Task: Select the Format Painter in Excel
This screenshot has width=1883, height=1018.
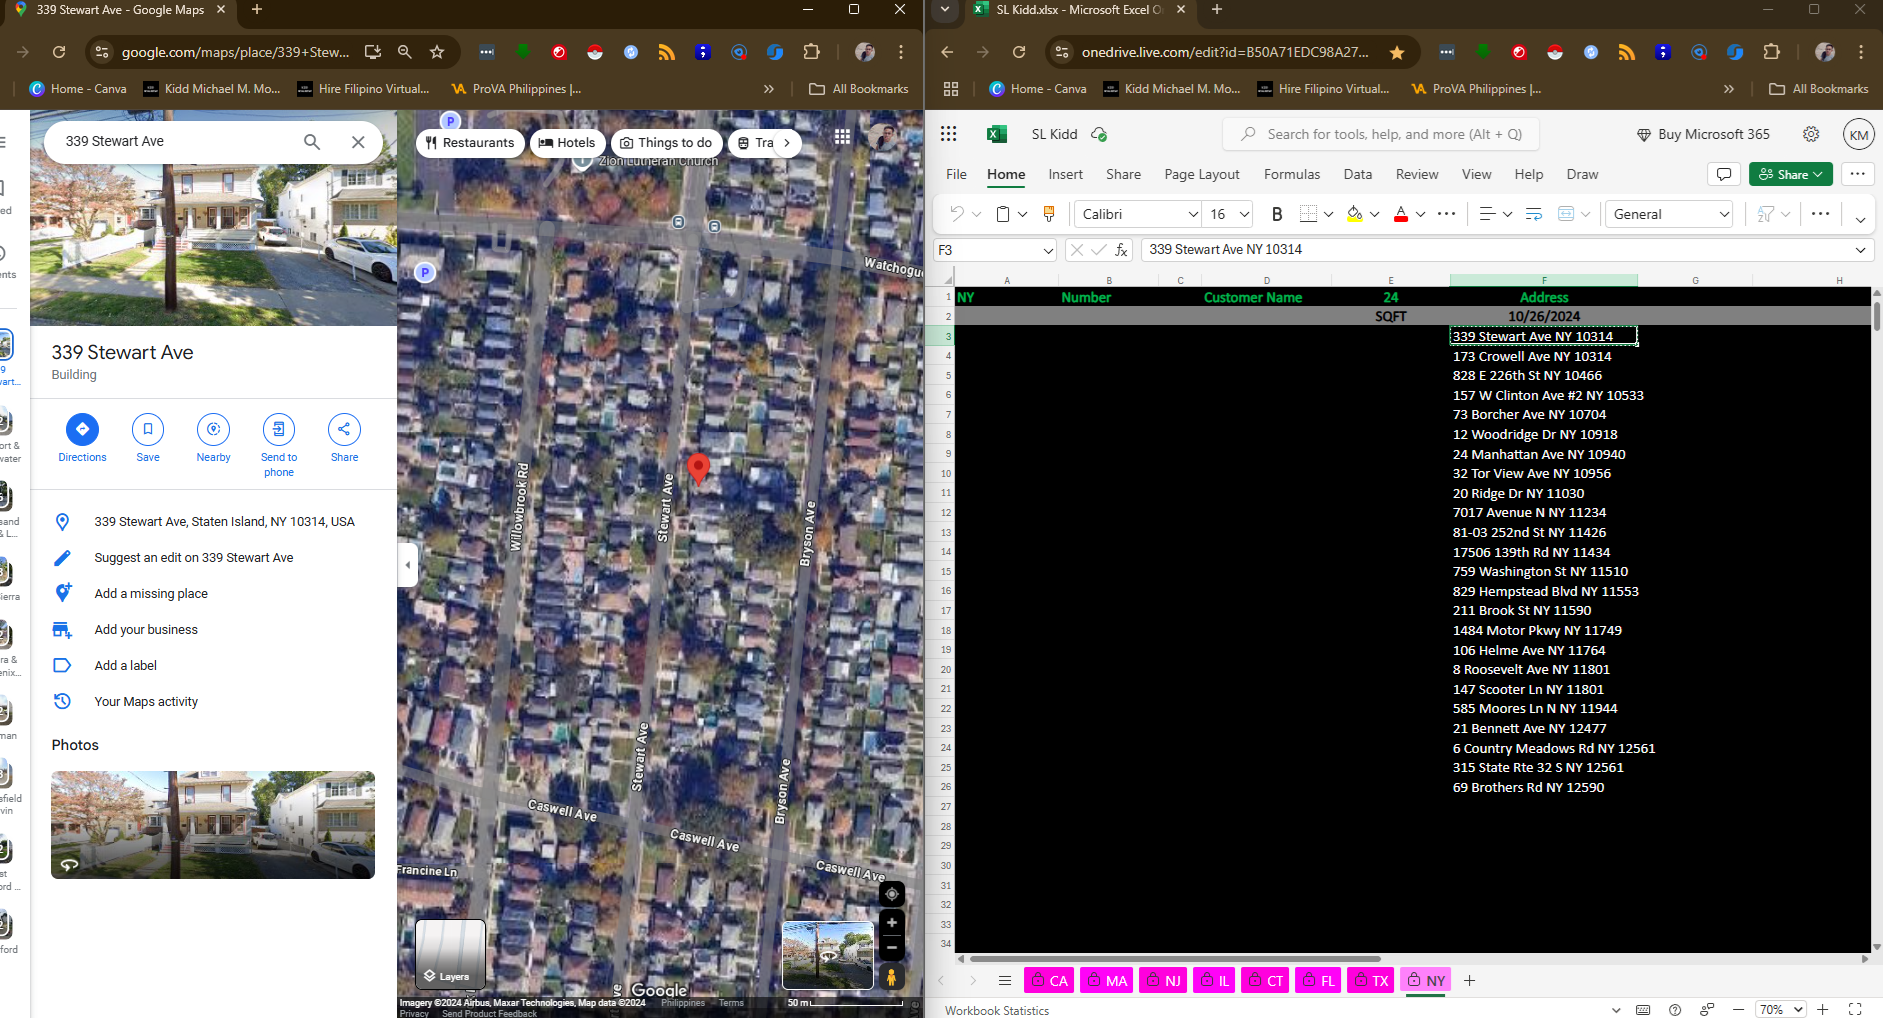Action: pyautogui.click(x=1049, y=214)
